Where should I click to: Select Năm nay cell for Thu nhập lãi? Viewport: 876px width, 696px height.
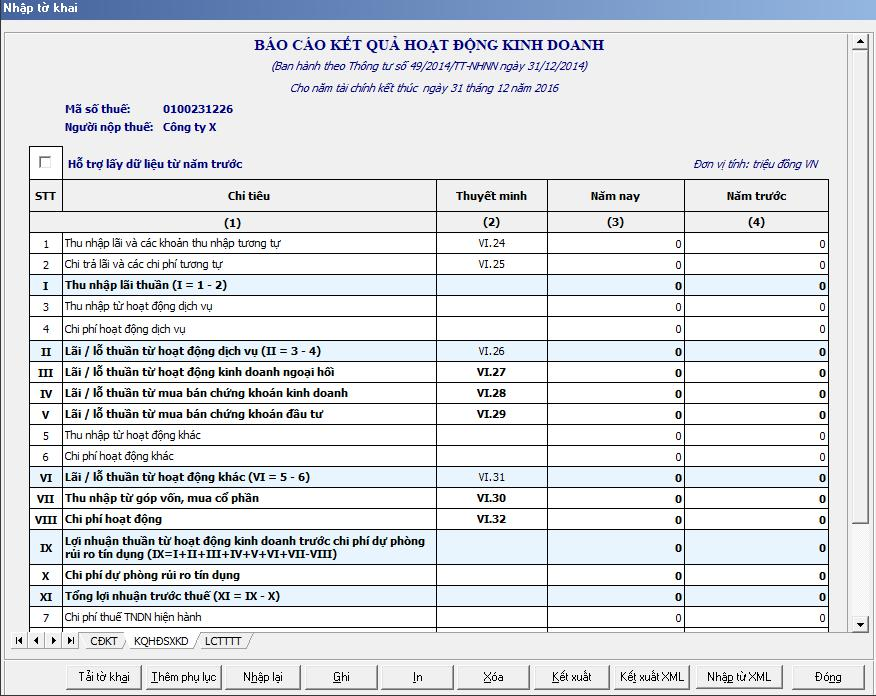point(615,243)
